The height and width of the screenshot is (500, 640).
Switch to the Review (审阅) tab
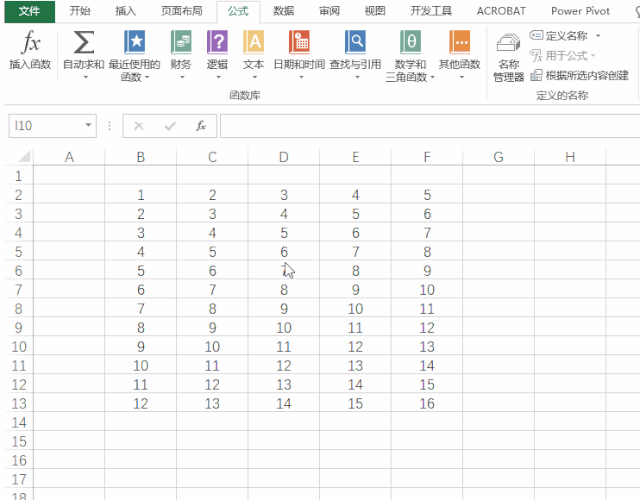pyautogui.click(x=329, y=11)
